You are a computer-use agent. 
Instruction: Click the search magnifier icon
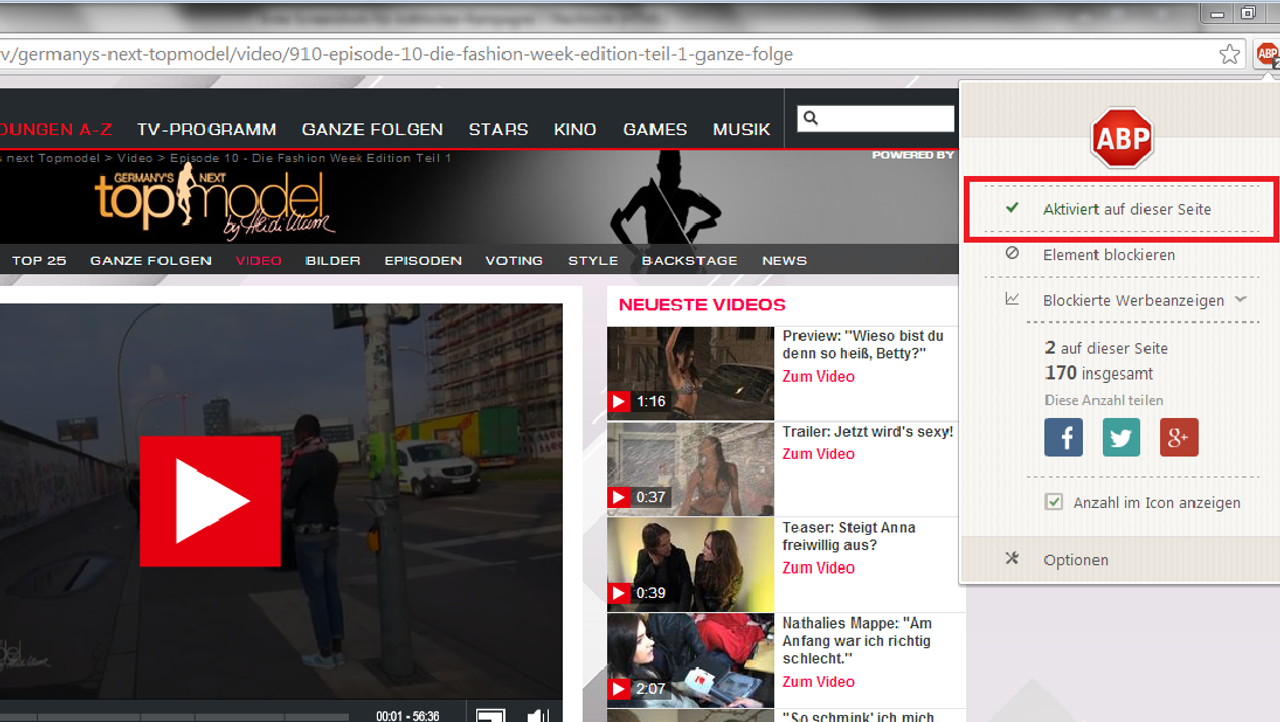pos(811,118)
